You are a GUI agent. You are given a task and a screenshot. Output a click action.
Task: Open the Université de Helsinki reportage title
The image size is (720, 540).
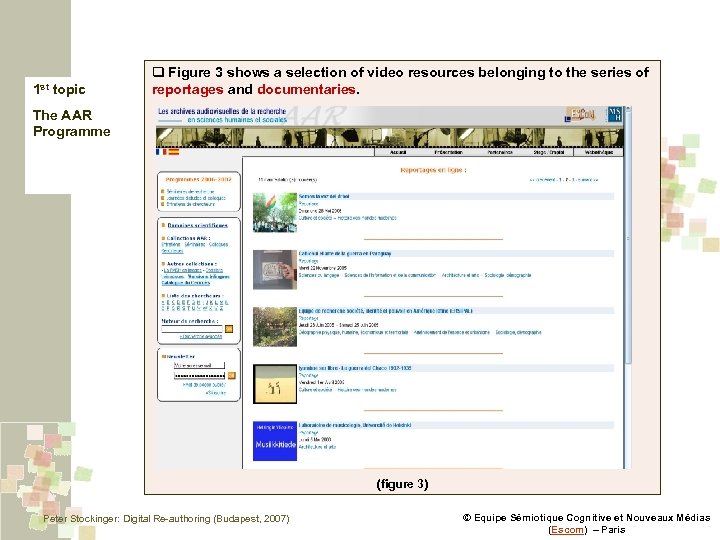pos(355,425)
